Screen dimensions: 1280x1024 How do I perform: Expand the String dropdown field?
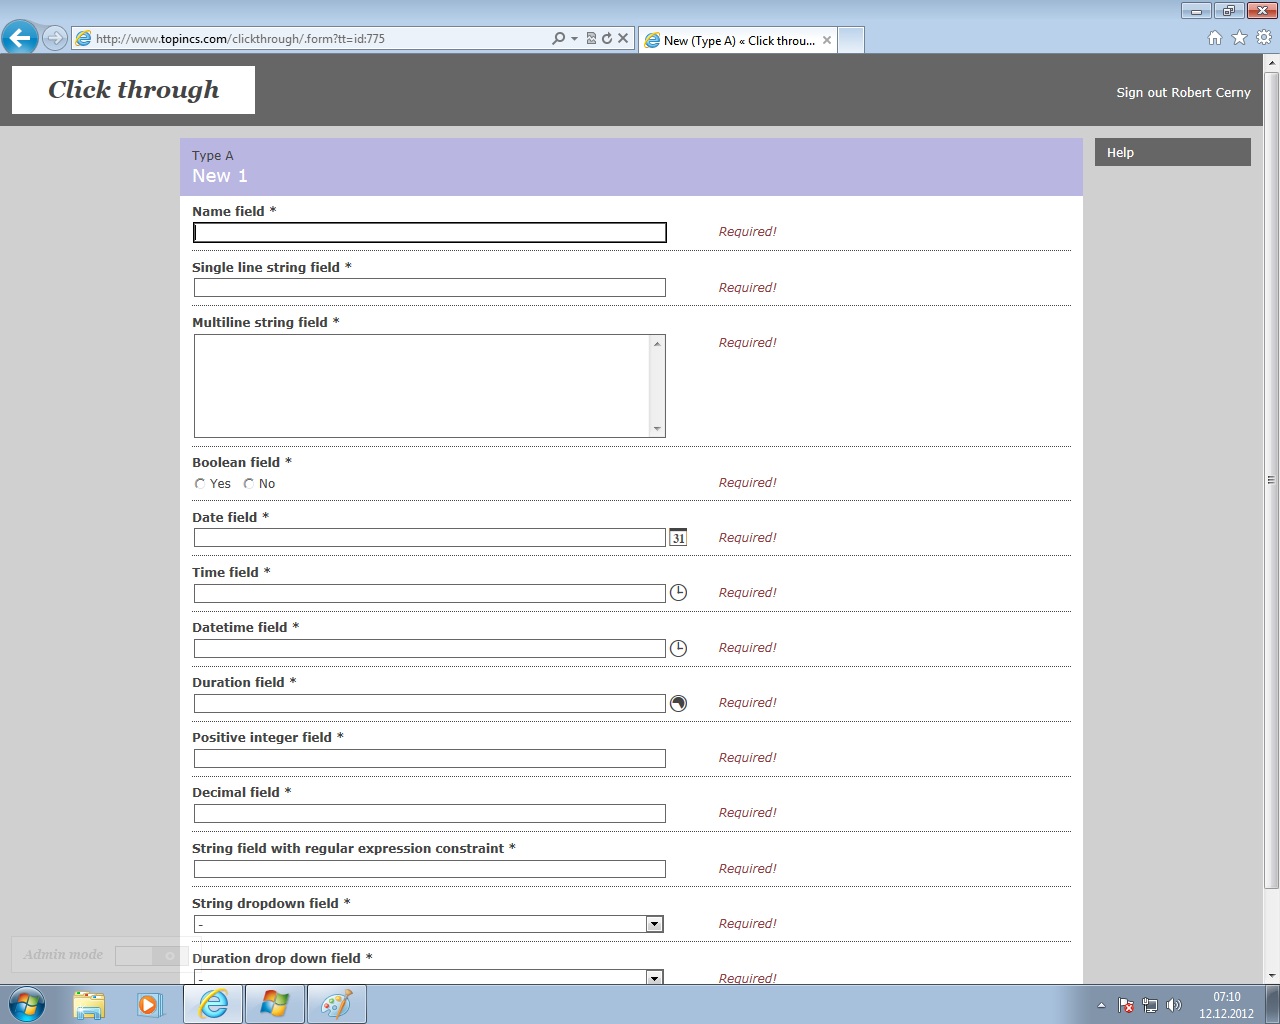tap(654, 924)
